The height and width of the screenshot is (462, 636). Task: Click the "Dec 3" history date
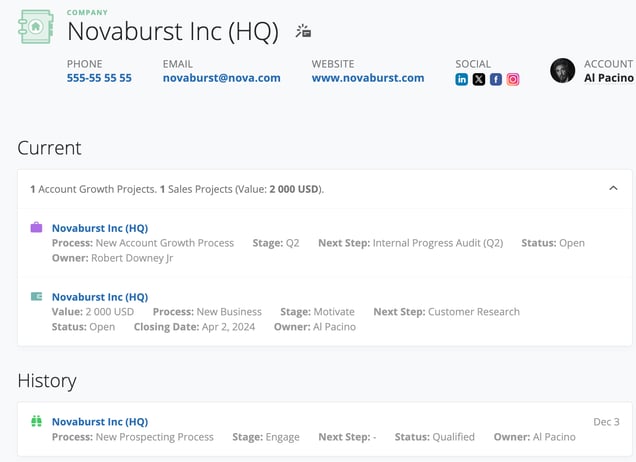coord(606,422)
